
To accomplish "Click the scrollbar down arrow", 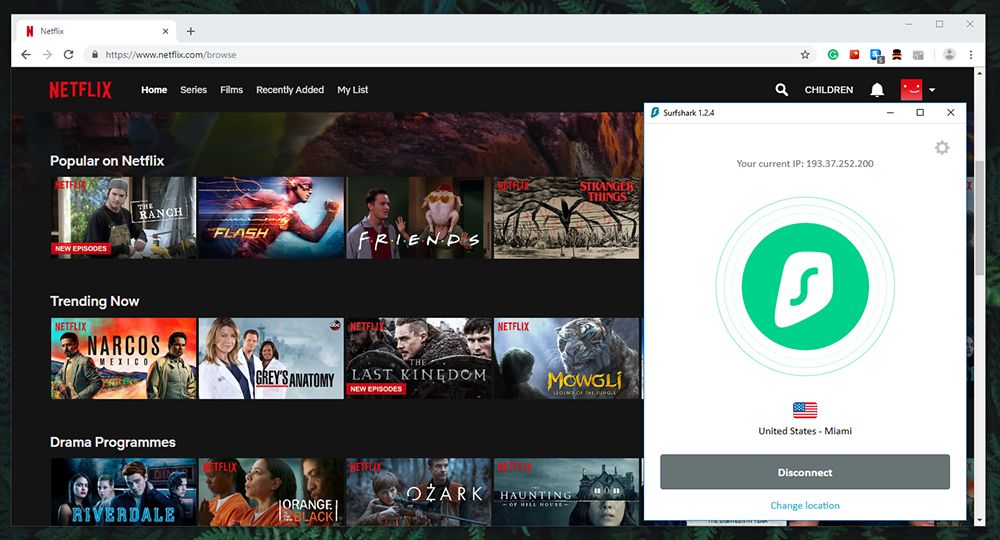I will [980, 520].
